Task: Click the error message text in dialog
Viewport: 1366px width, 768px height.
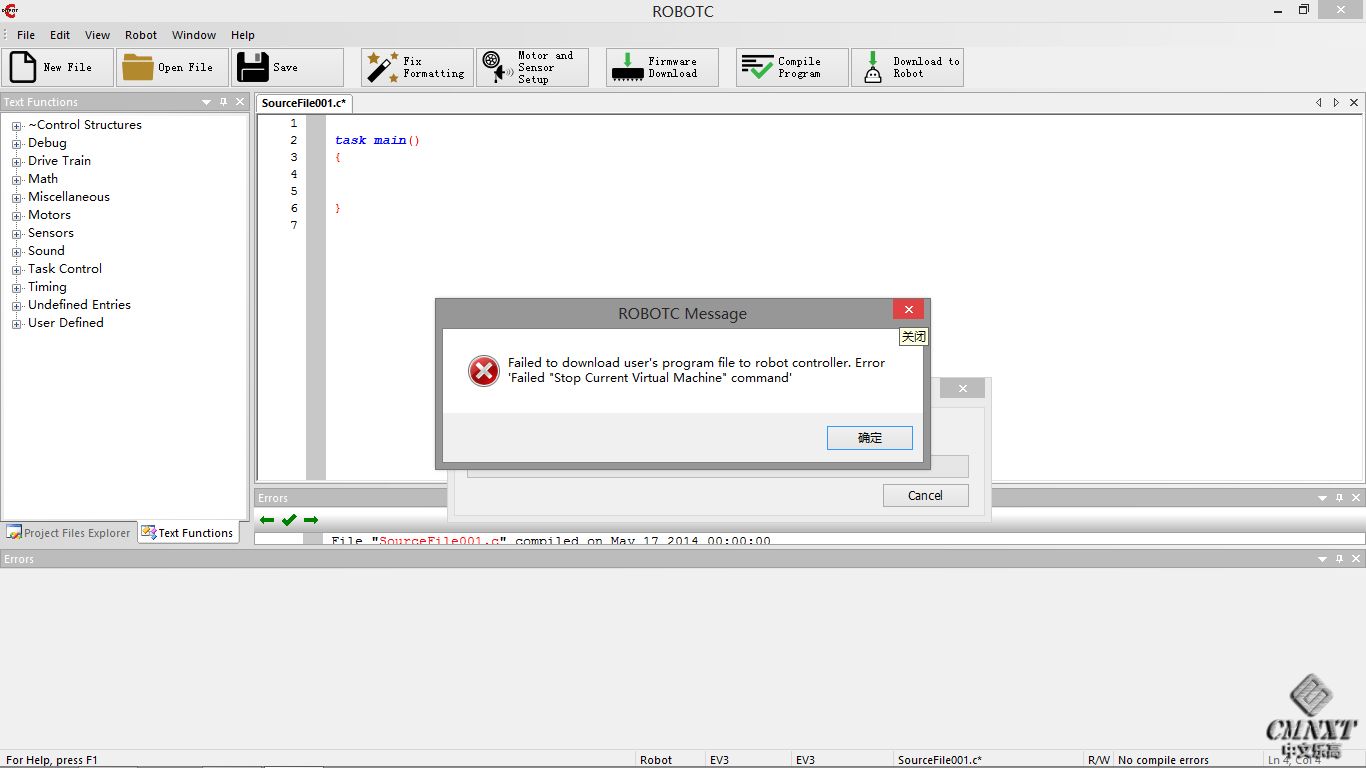Action: click(x=697, y=370)
